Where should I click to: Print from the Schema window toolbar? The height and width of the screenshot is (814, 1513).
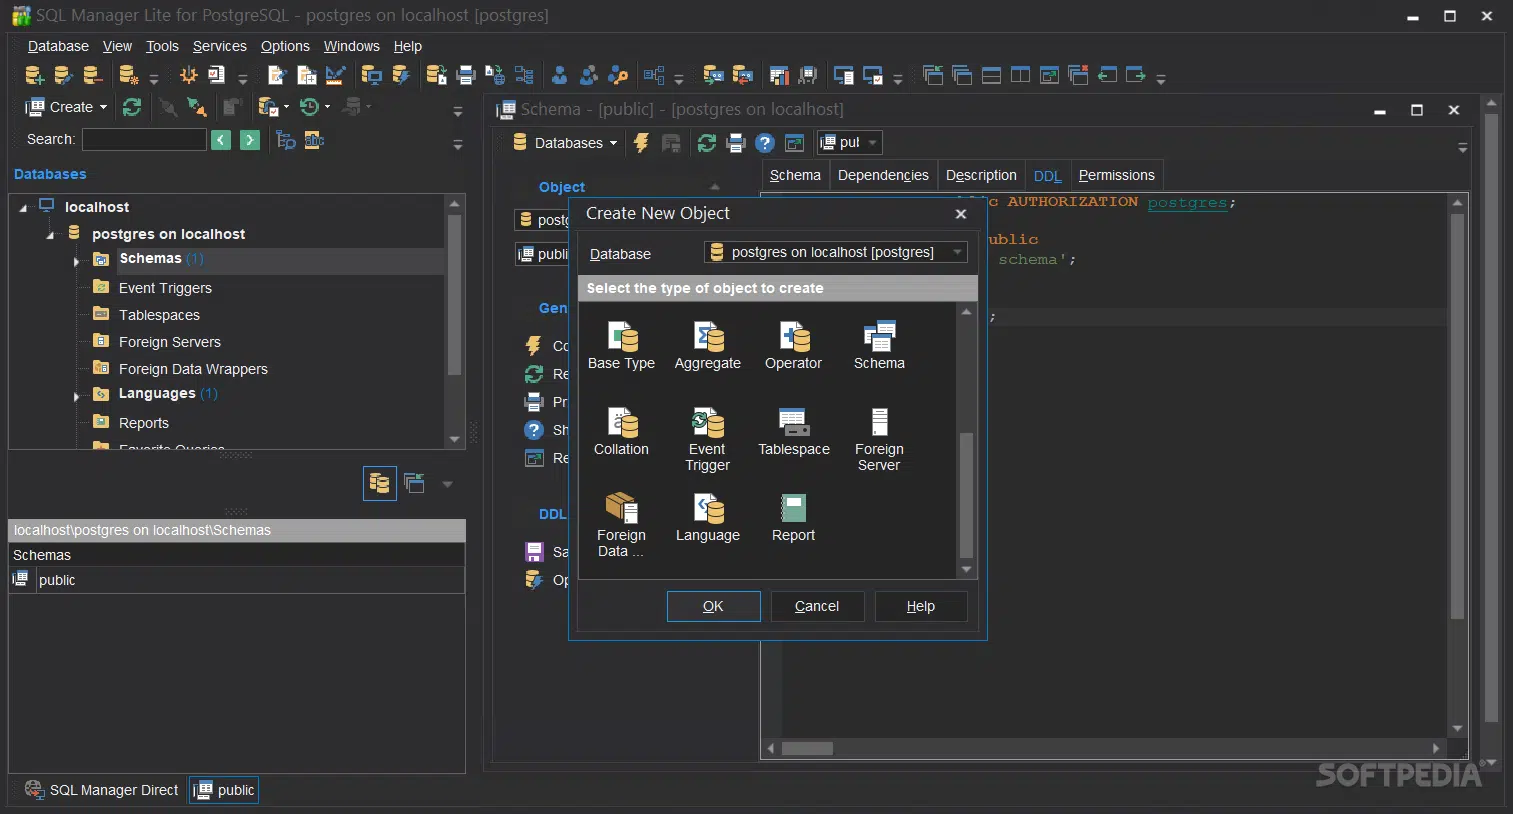click(736, 143)
